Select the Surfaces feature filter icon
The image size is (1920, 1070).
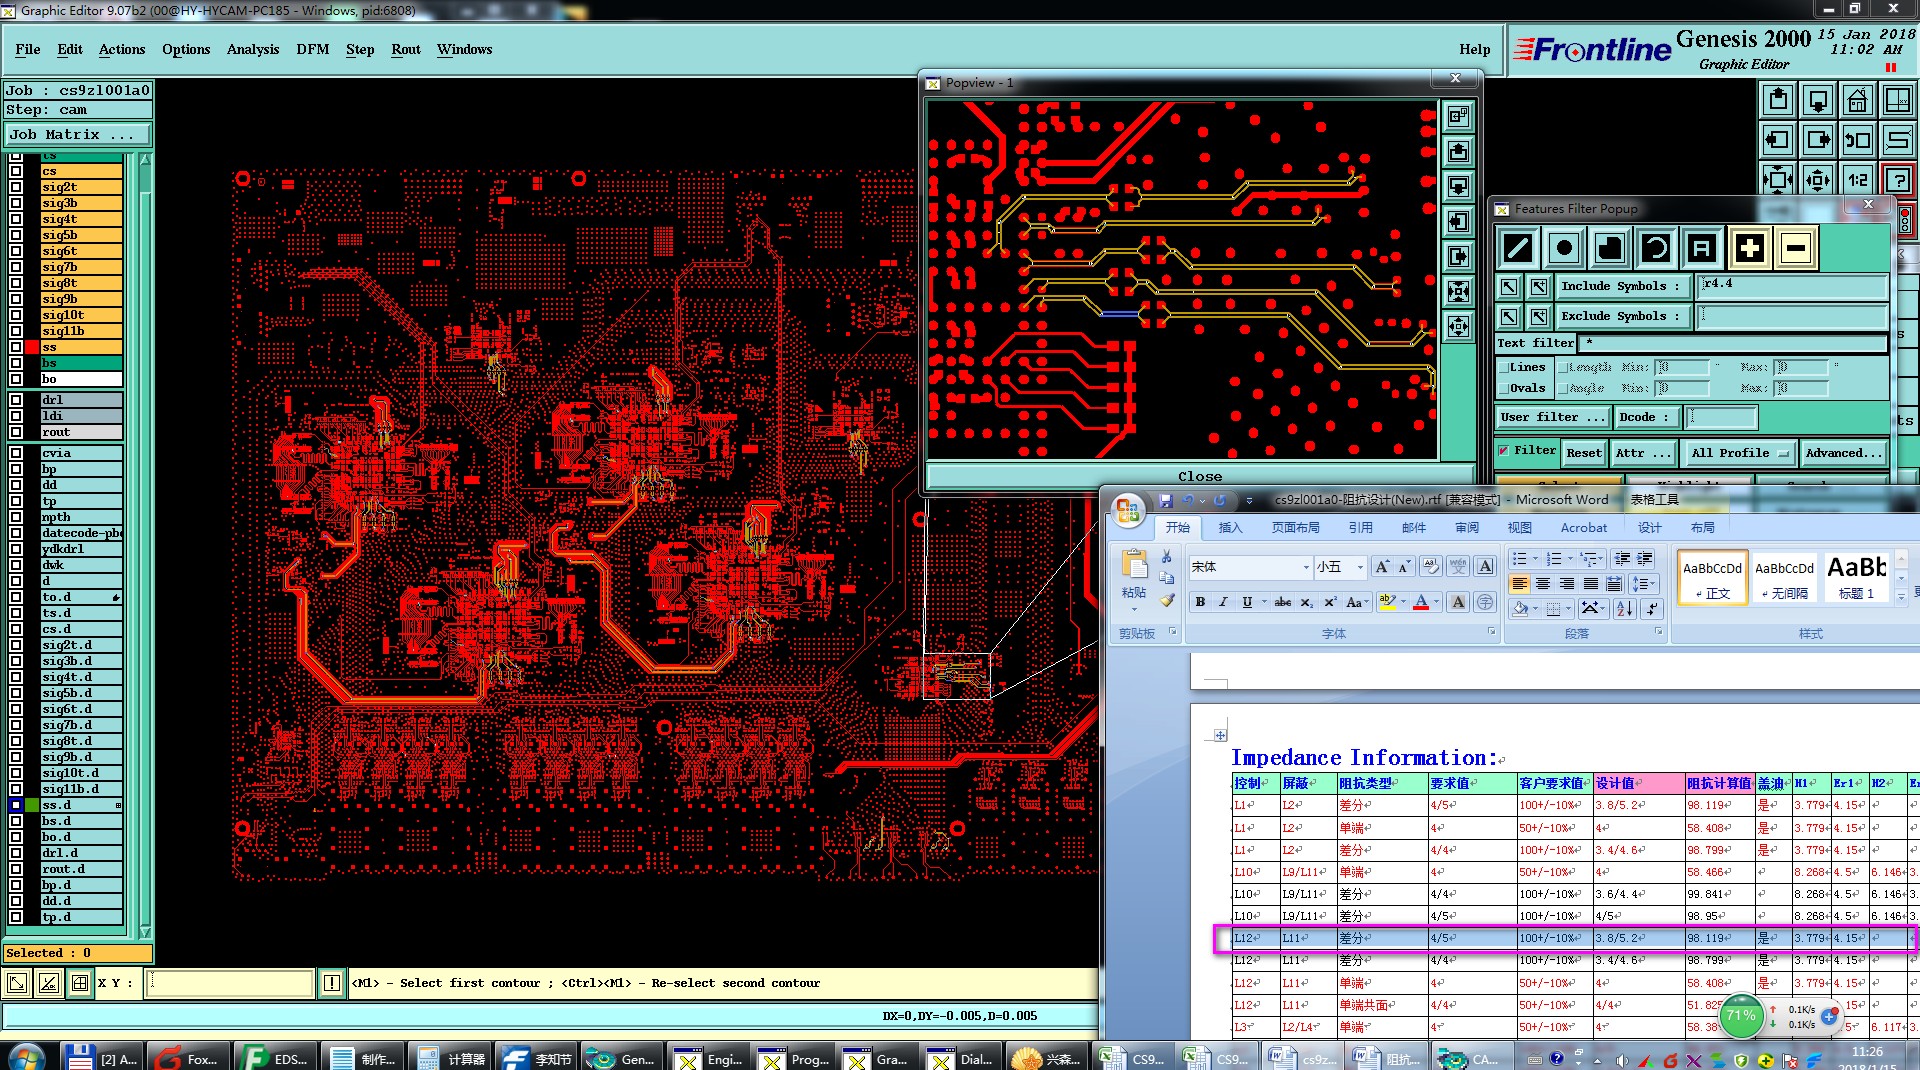coord(1610,248)
